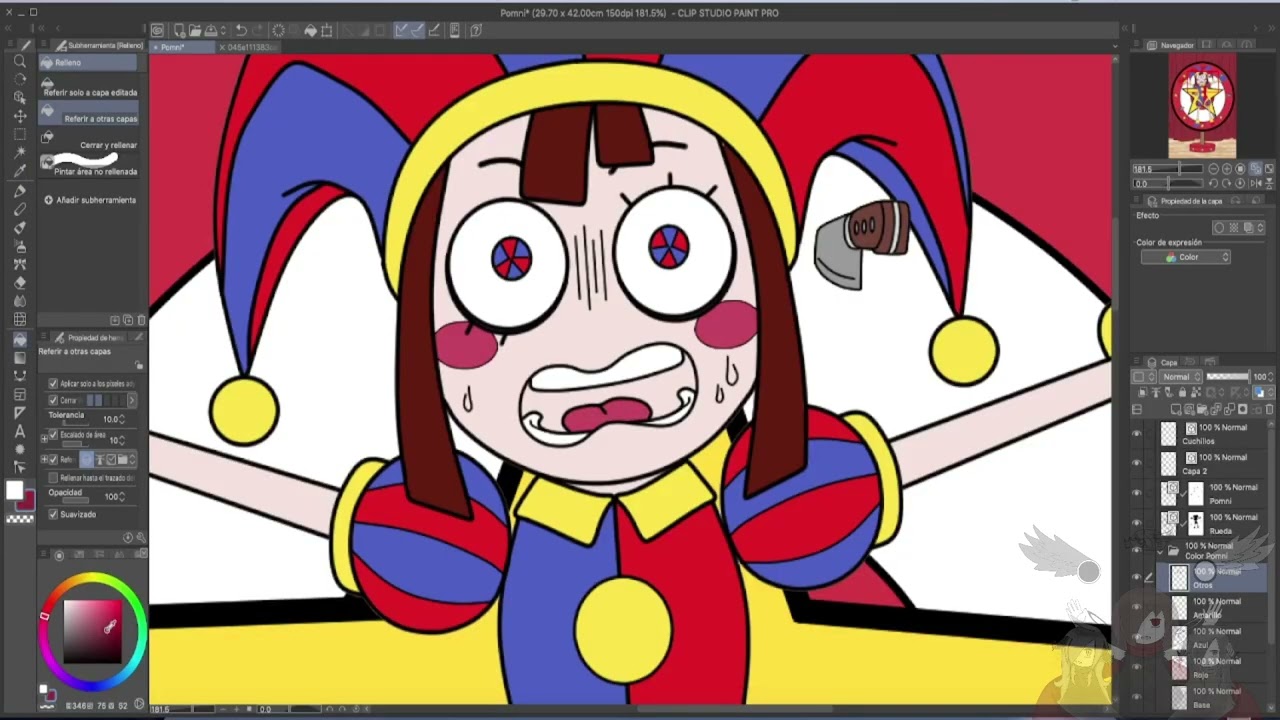Select the Brush tool
The image size is (1280, 720).
[x=19, y=228]
